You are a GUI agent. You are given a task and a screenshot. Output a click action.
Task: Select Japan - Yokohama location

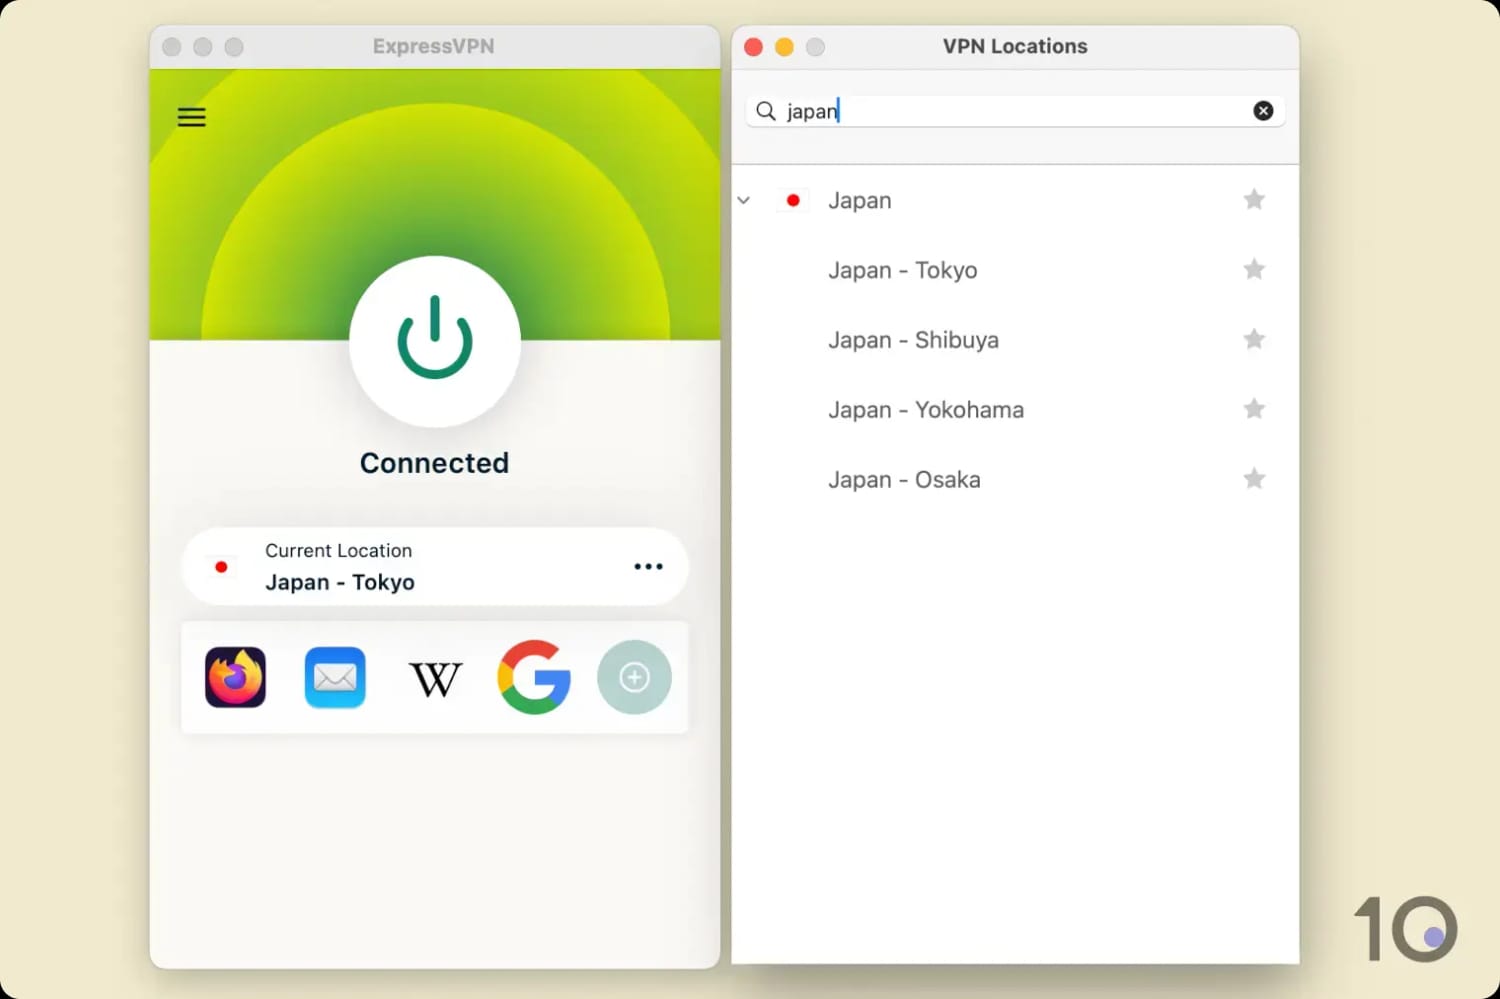(1015, 410)
